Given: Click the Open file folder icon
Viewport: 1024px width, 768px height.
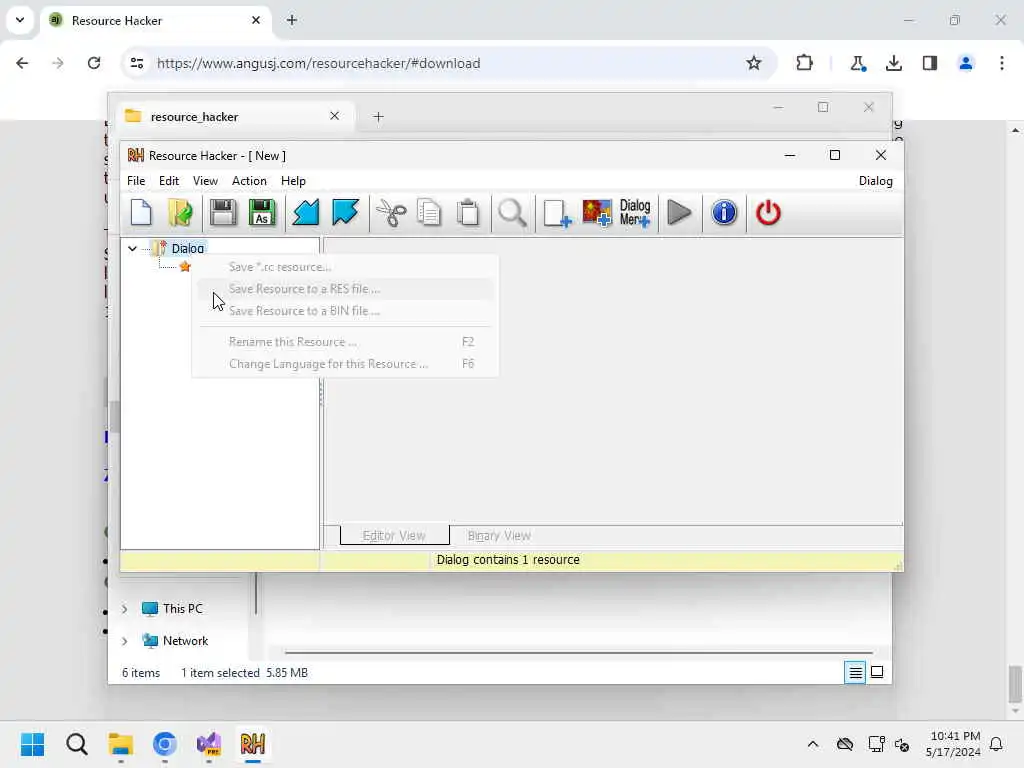Looking at the screenshot, I should [180, 213].
